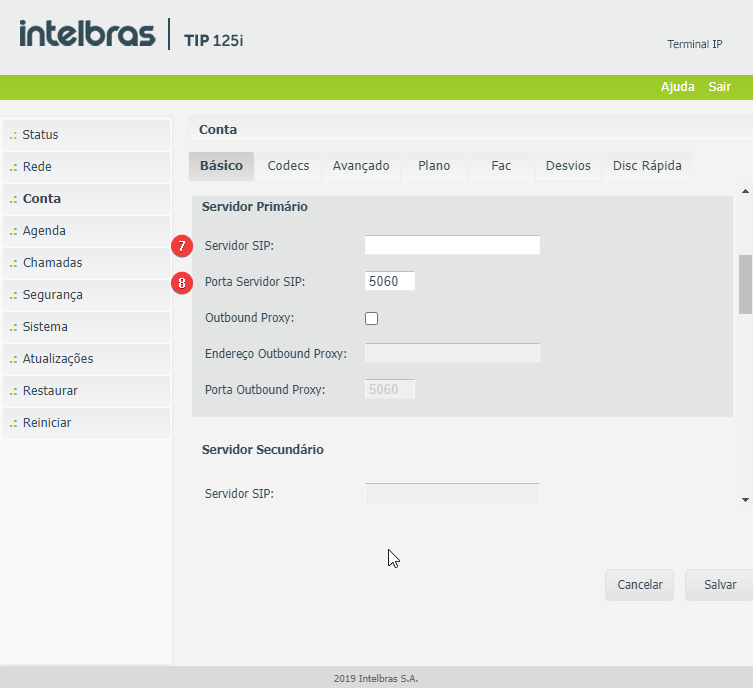Open the Segurança sidebar section

coord(87,295)
